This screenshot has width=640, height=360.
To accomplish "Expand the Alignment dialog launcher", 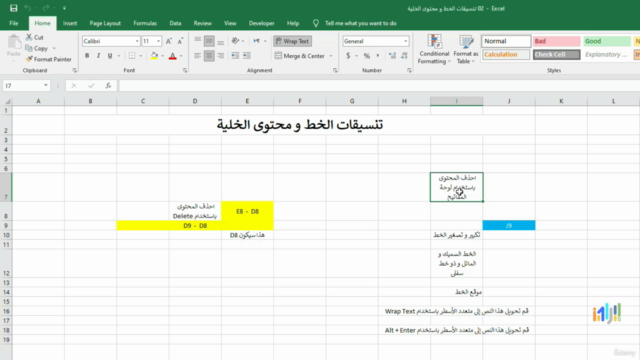I will [335, 71].
